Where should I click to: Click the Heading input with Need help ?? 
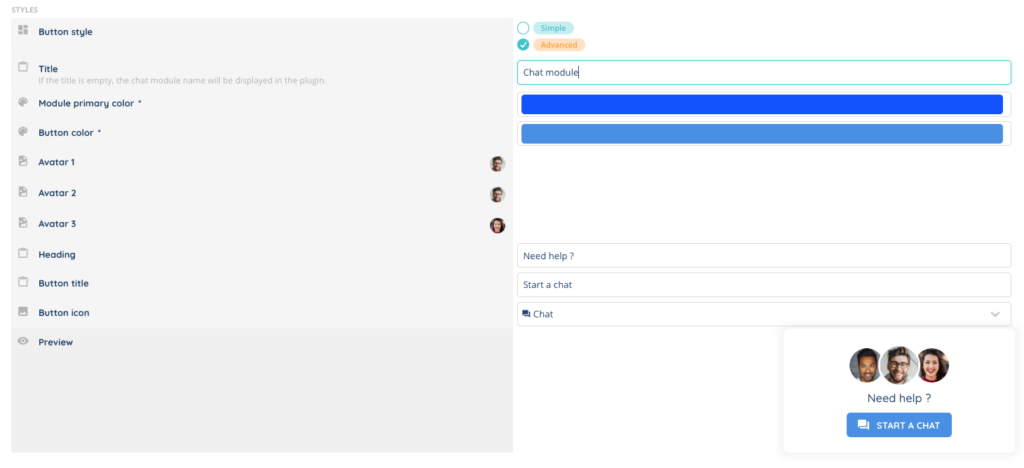764,256
